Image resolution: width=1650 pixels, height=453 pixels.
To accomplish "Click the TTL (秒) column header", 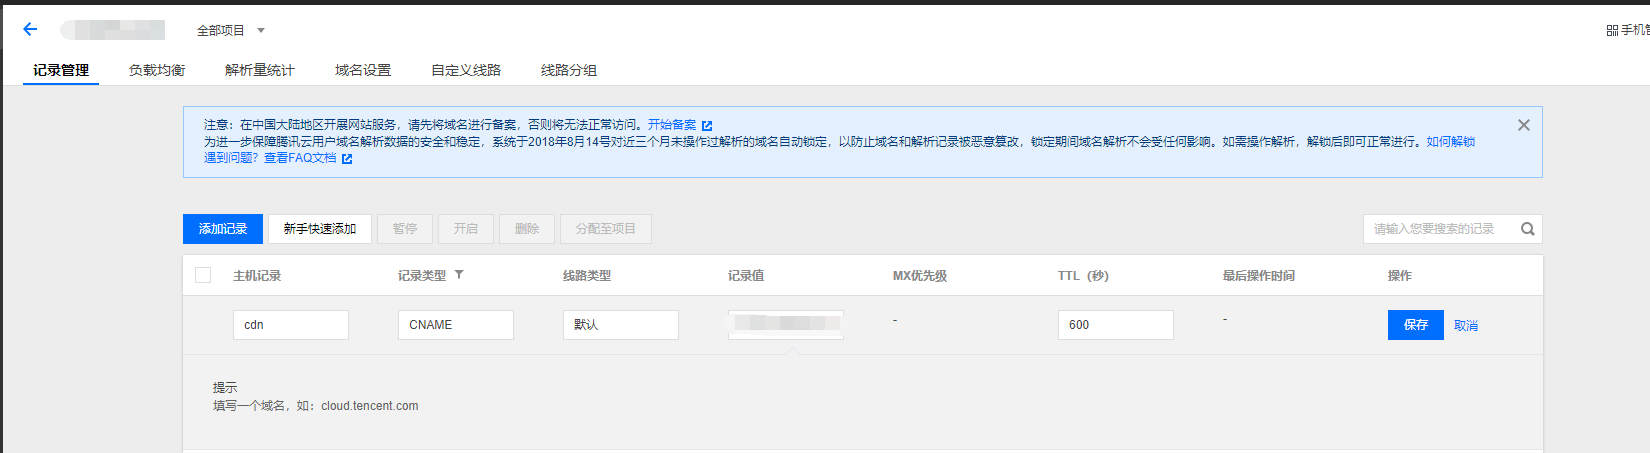I will (x=1083, y=276).
